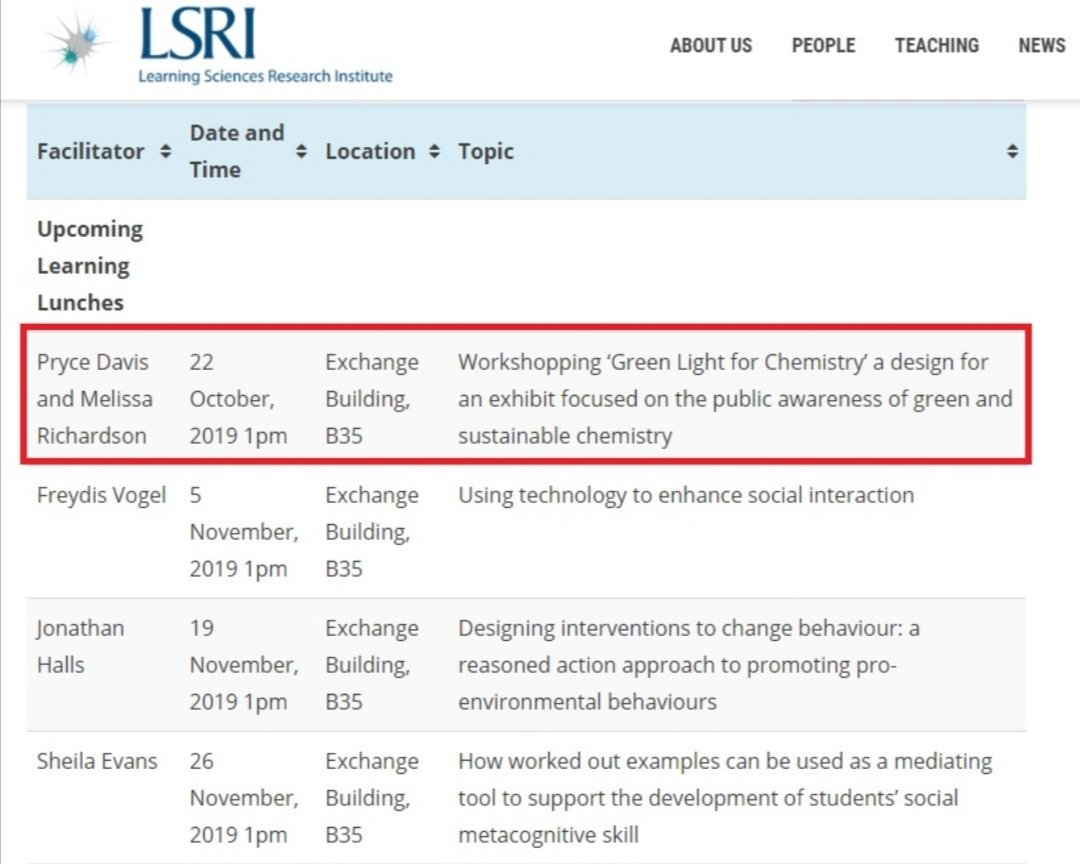Select location cell in Sheila Evans row
The width and height of the screenshot is (1080, 864).
372,798
